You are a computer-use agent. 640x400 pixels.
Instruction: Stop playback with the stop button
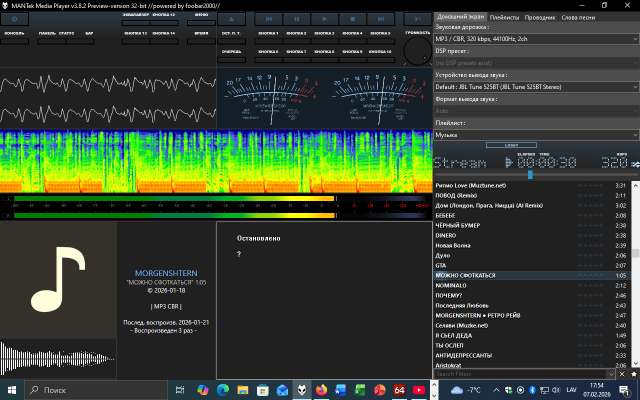pyautogui.click(x=353, y=19)
